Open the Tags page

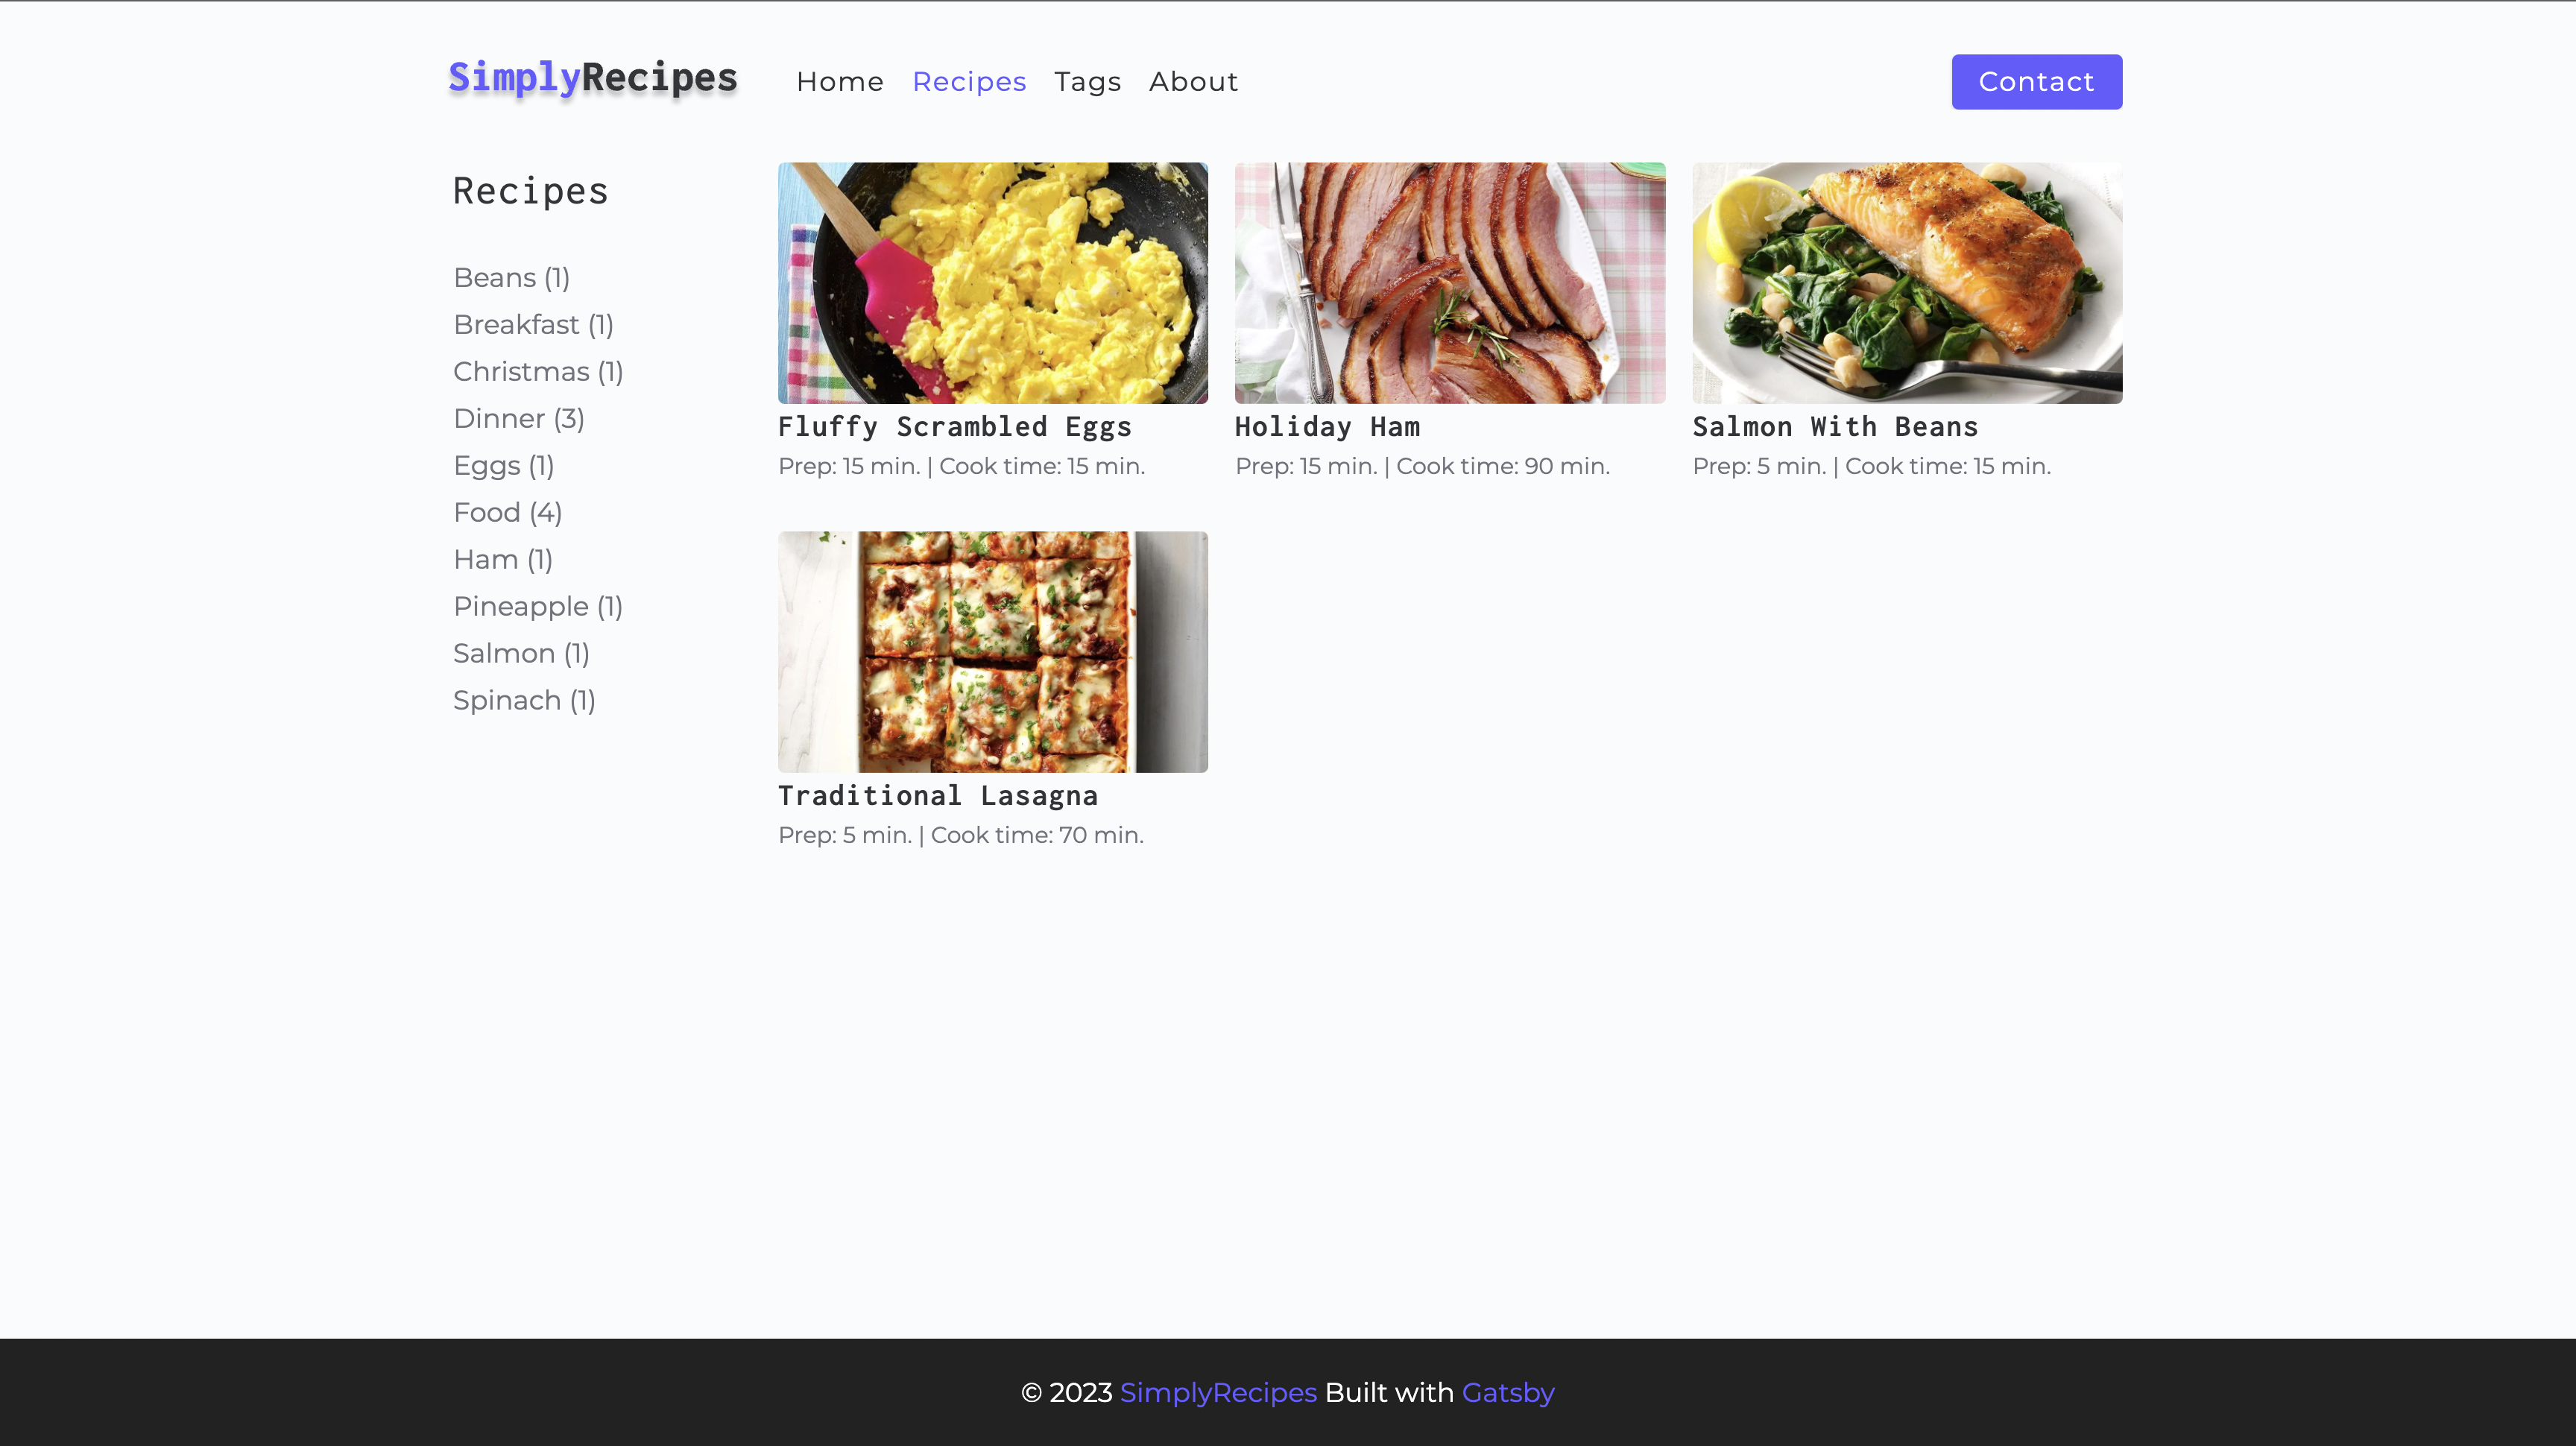[1087, 82]
